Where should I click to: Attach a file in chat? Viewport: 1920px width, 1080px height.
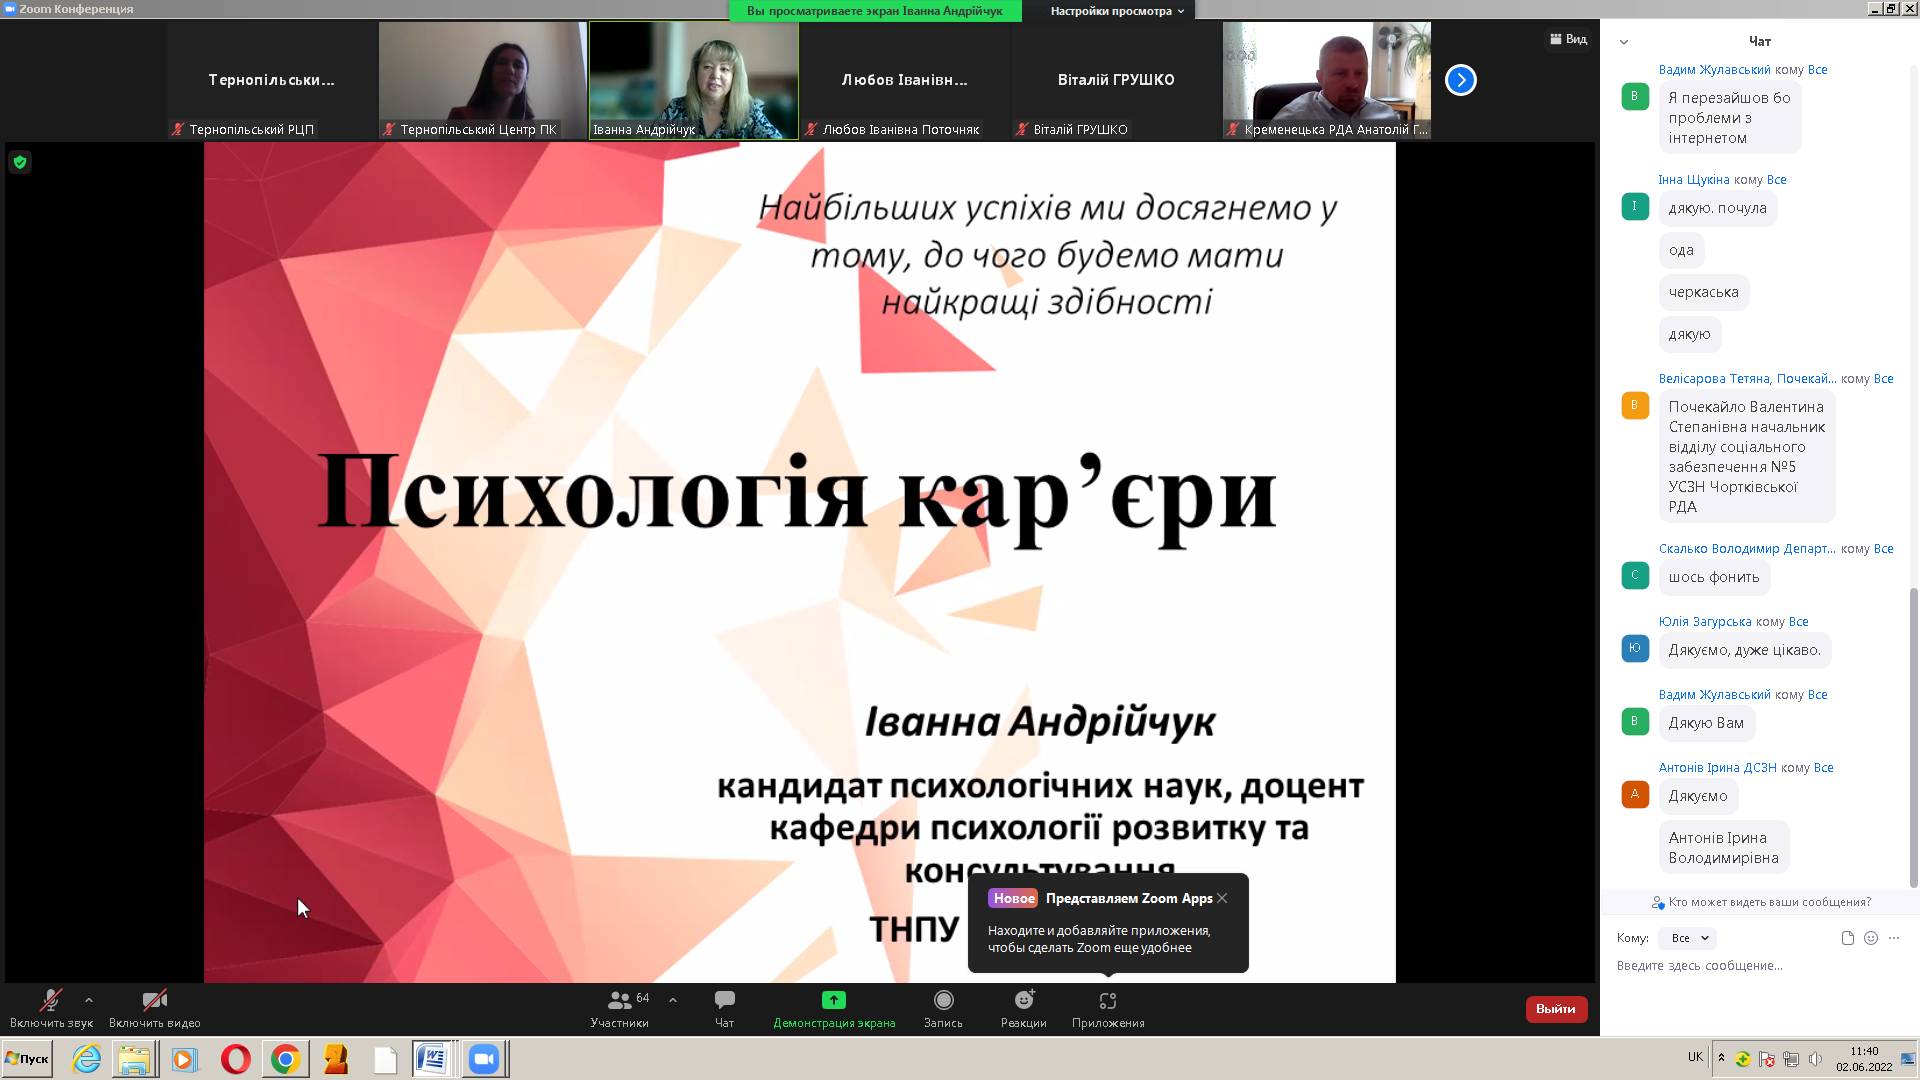pos(1848,938)
